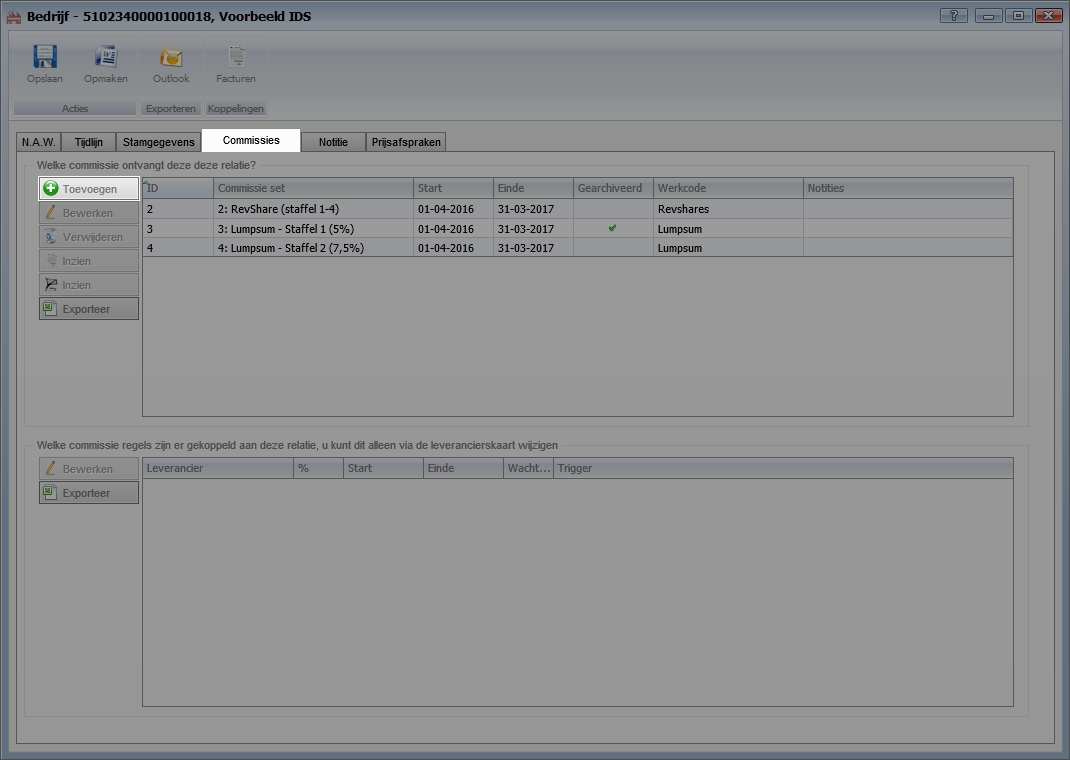
Task: Switch to the N.A.W. tab
Action: pos(38,142)
